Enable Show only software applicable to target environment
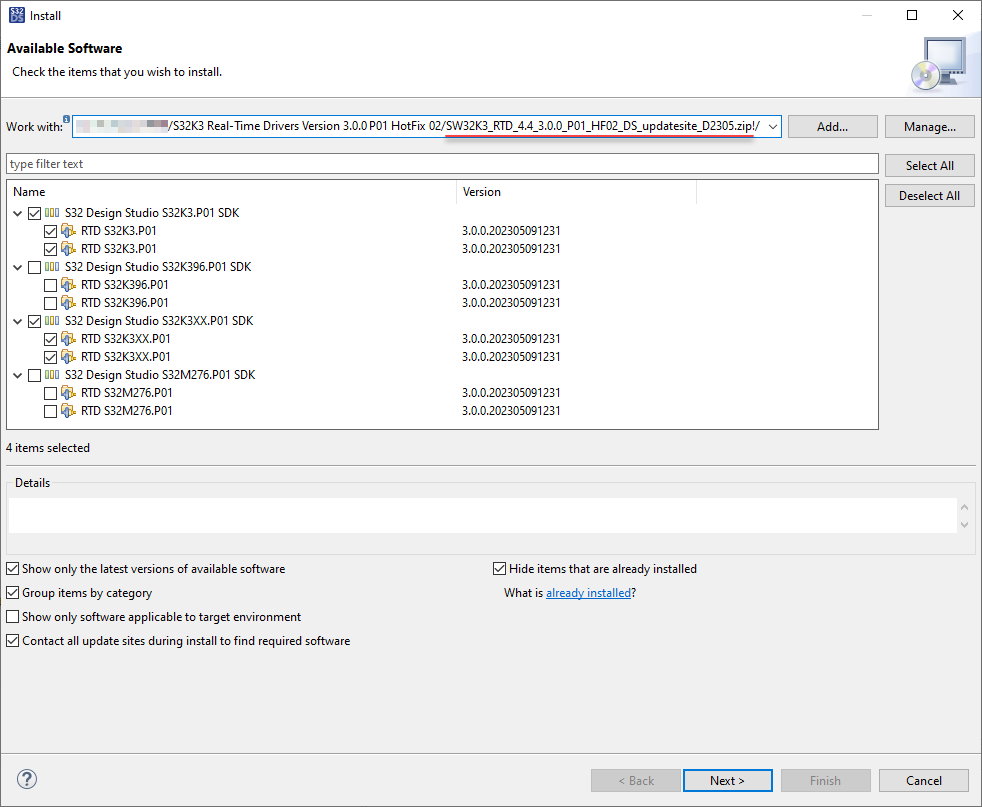982x807 pixels. [13, 617]
